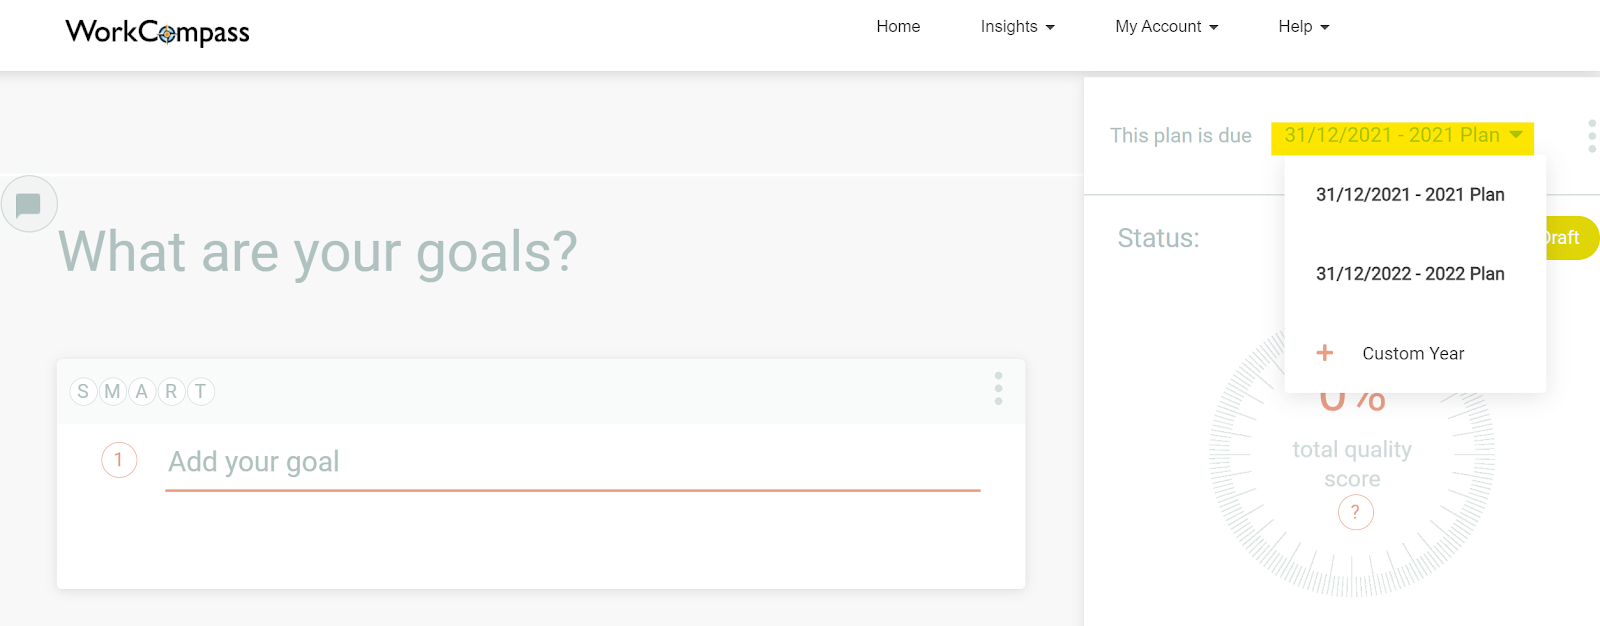Open plan options three-dot menu
Image resolution: width=1600 pixels, height=626 pixels.
point(1591,136)
